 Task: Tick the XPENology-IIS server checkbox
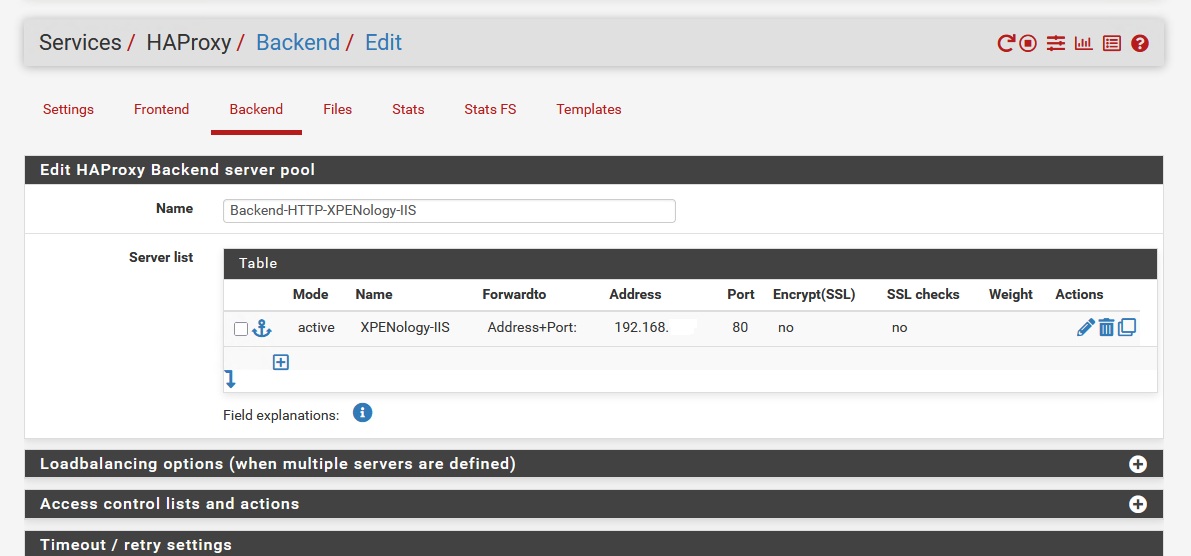(241, 329)
